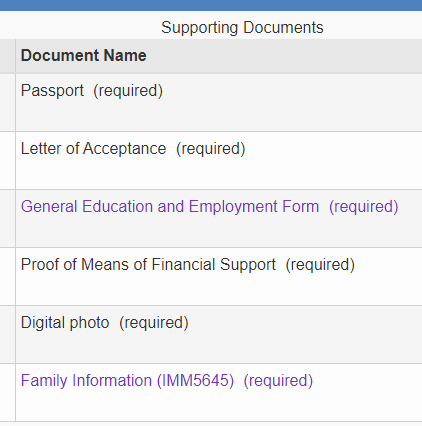Click the blue bar above Supporting Documents

coord(211,5)
